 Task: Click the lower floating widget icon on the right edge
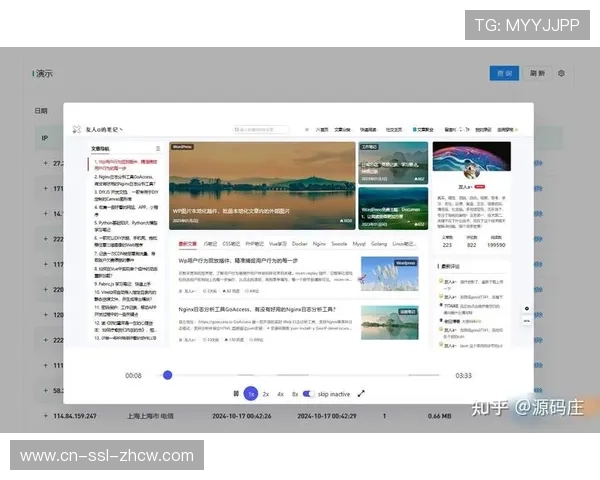coord(527,321)
